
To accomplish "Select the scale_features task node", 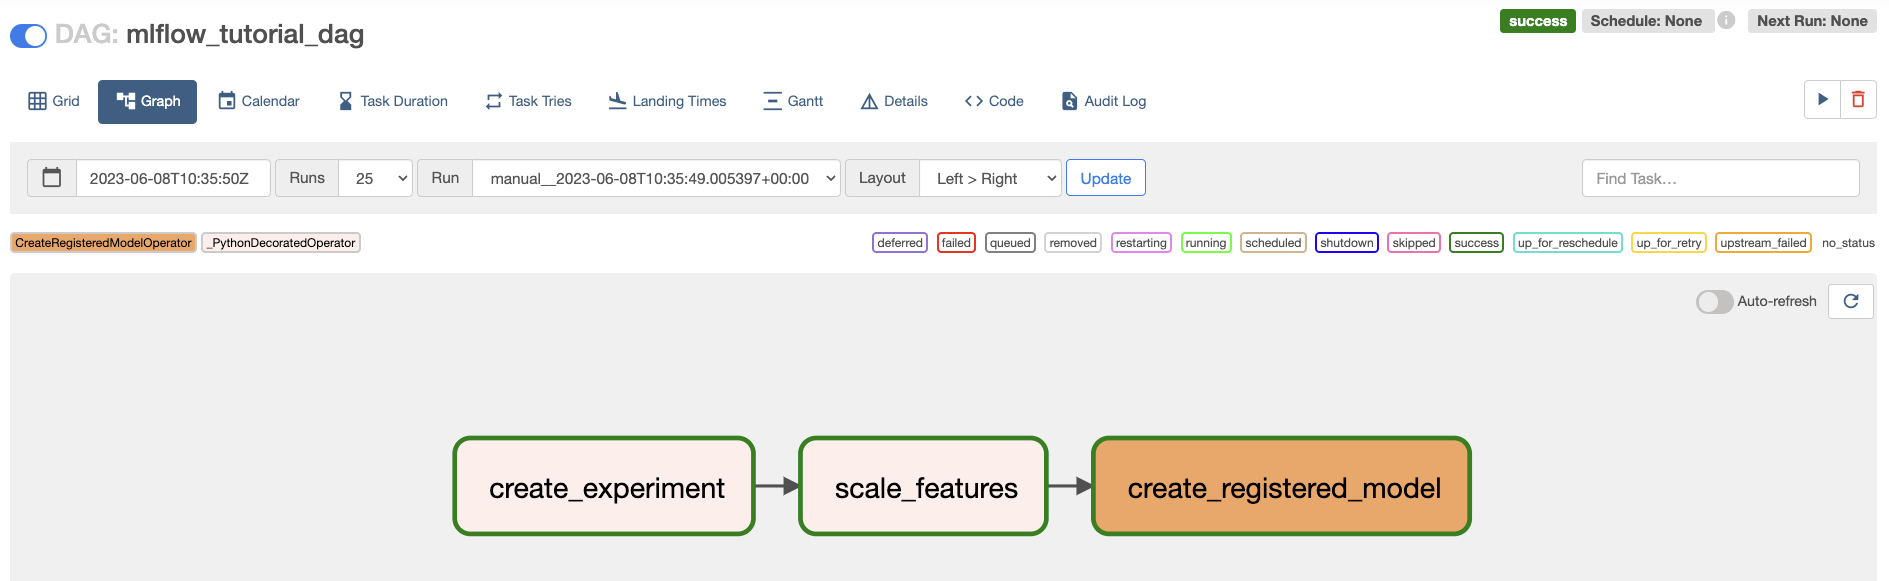I will [x=923, y=487].
